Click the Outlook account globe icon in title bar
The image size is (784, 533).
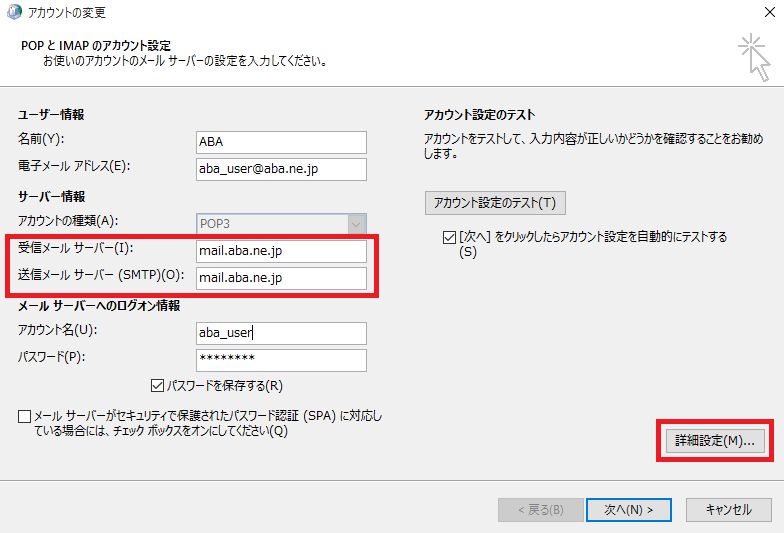coord(14,12)
